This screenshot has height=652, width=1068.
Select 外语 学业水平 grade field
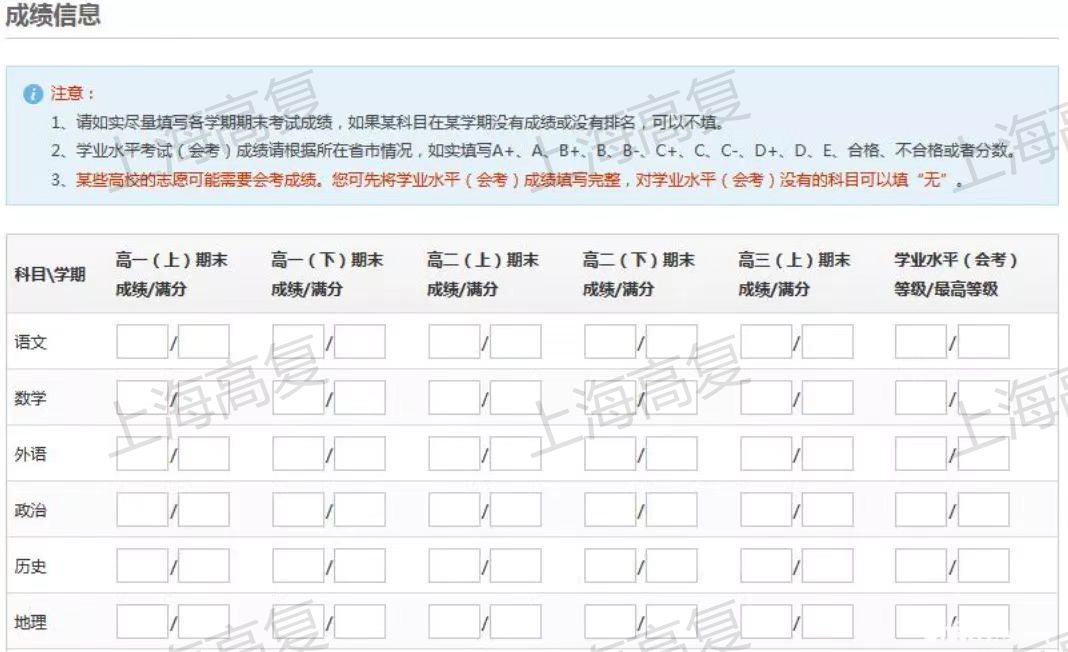point(921,454)
